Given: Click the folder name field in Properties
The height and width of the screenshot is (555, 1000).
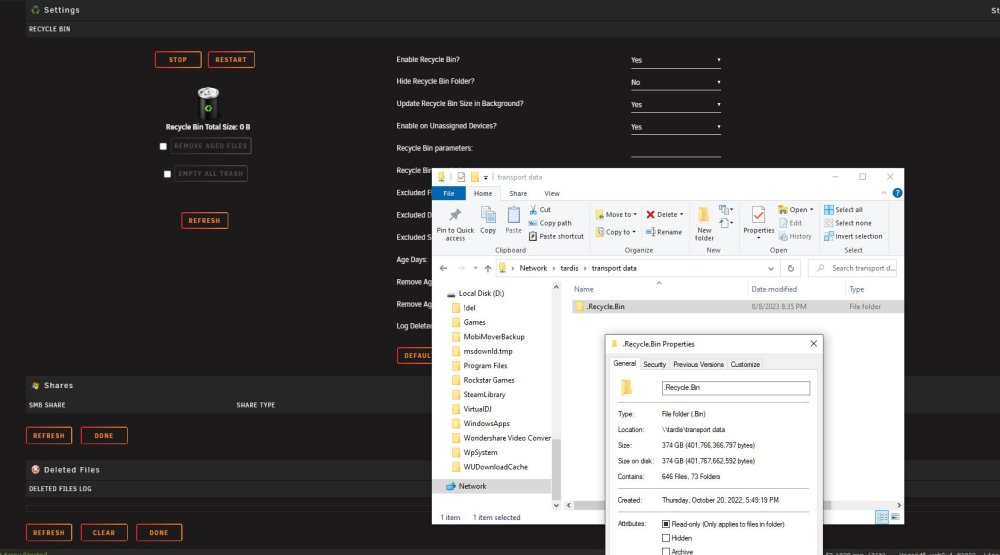Looking at the screenshot, I should point(735,387).
